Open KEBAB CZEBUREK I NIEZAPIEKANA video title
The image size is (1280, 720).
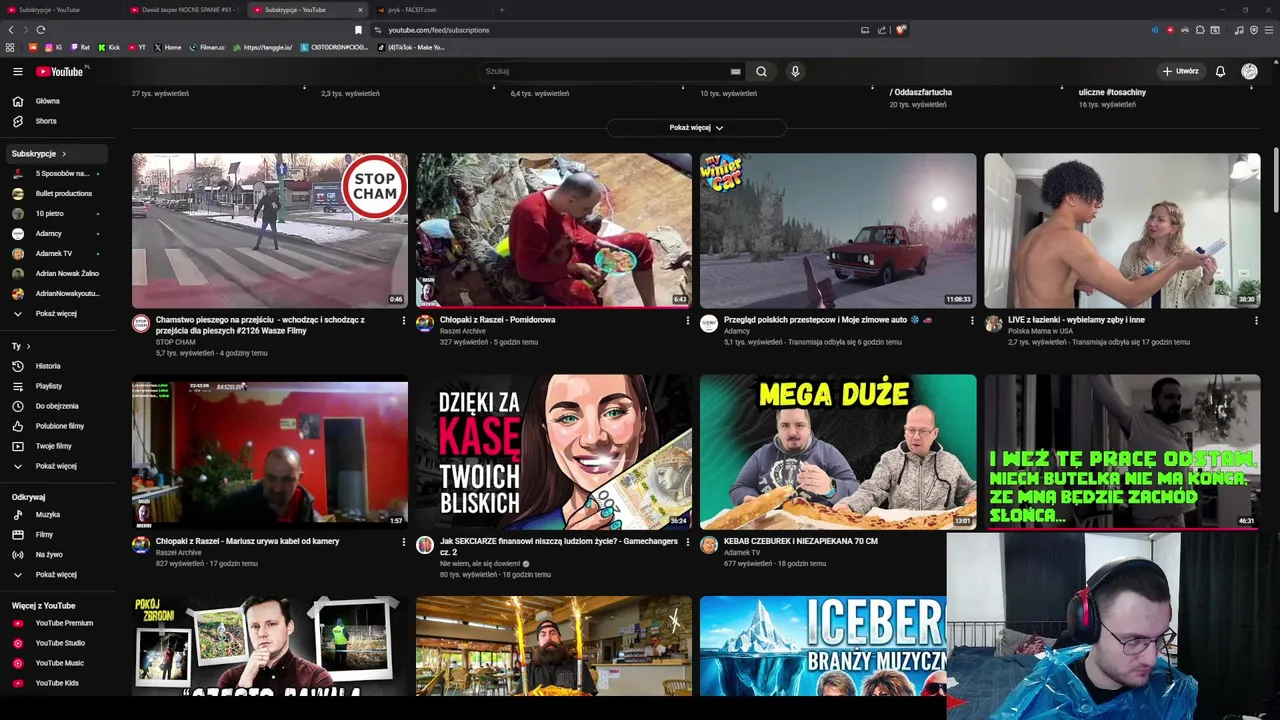(x=800, y=541)
